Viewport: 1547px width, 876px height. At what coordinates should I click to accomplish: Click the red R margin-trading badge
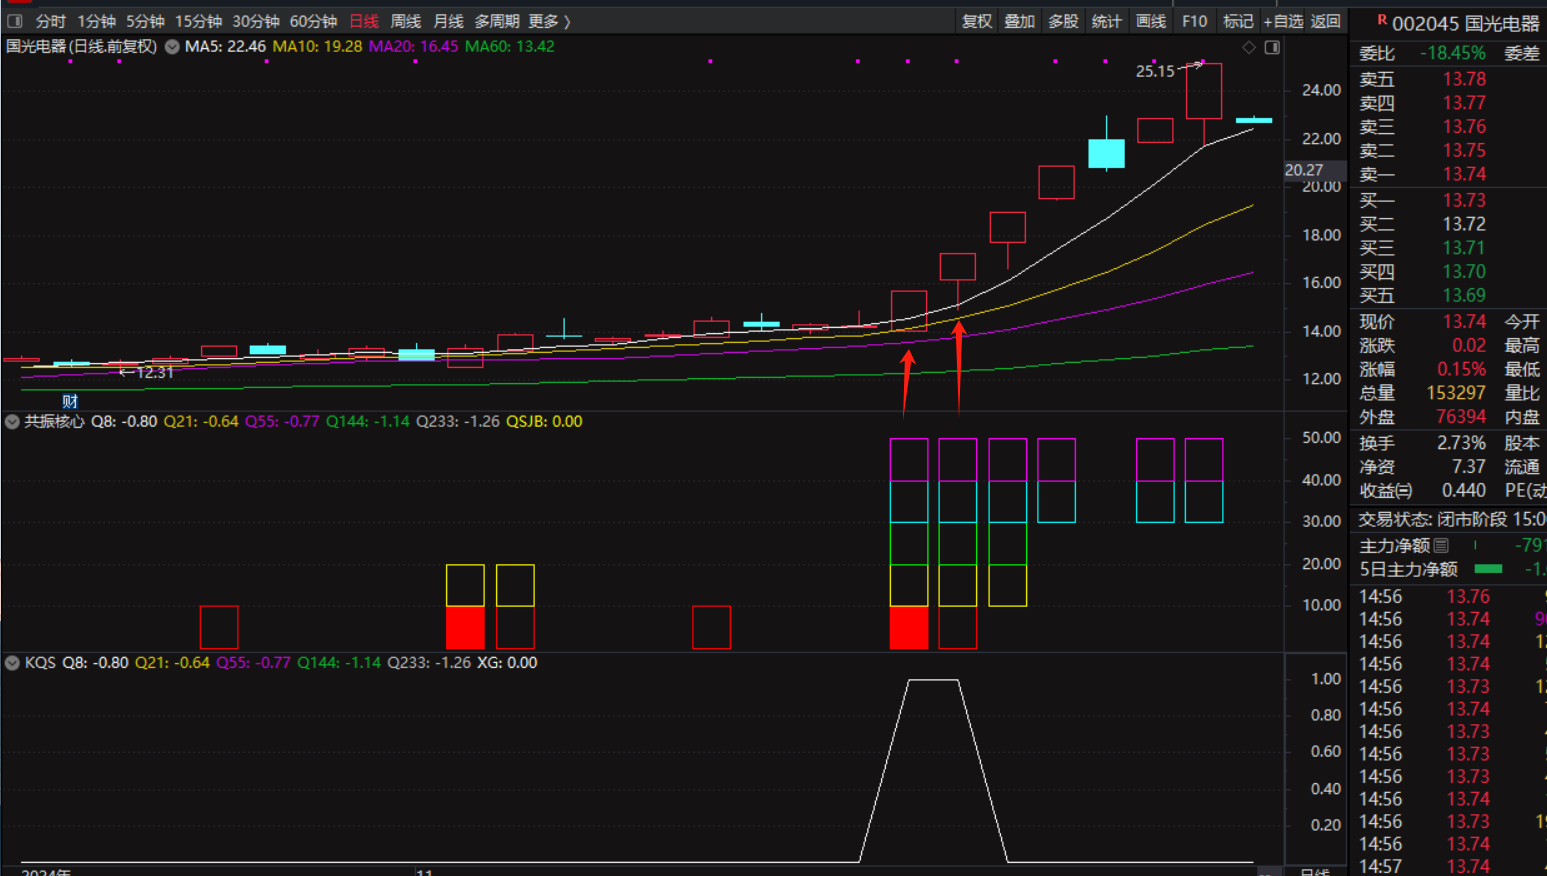click(x=1382, y=19)
